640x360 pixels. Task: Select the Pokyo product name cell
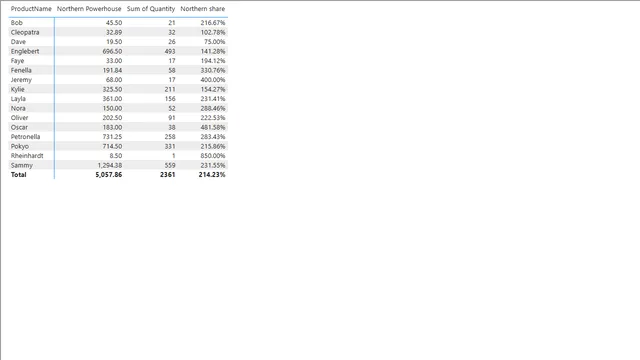pyautogui.click(x=20, y=146)
